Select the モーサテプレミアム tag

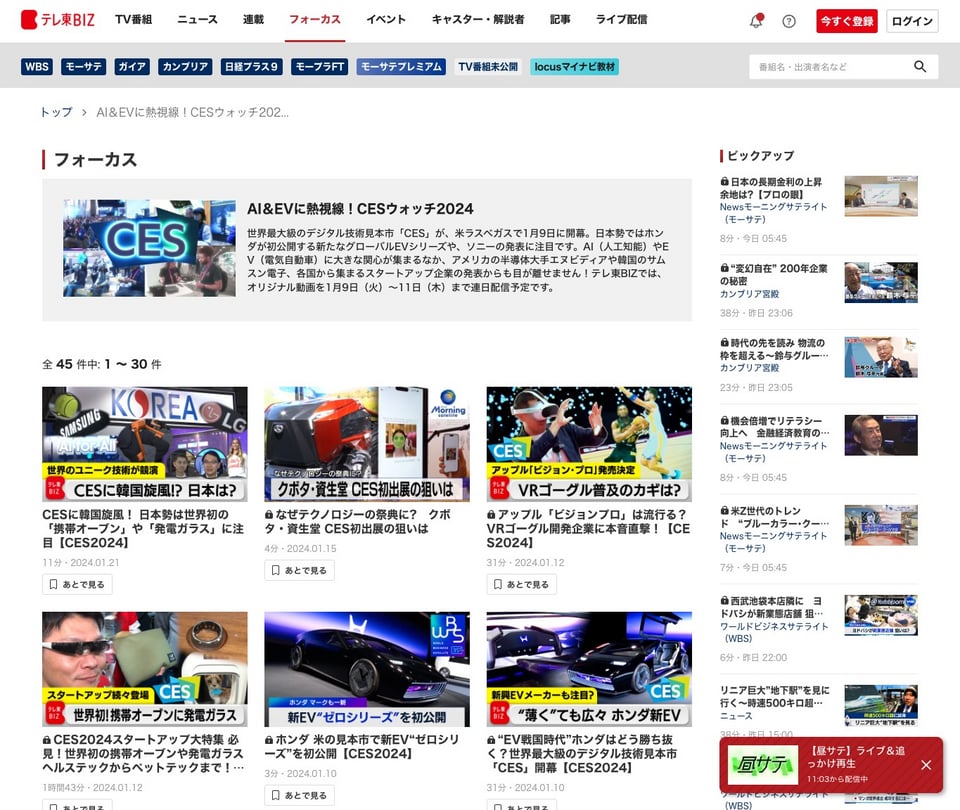click(x=401, y=67)
